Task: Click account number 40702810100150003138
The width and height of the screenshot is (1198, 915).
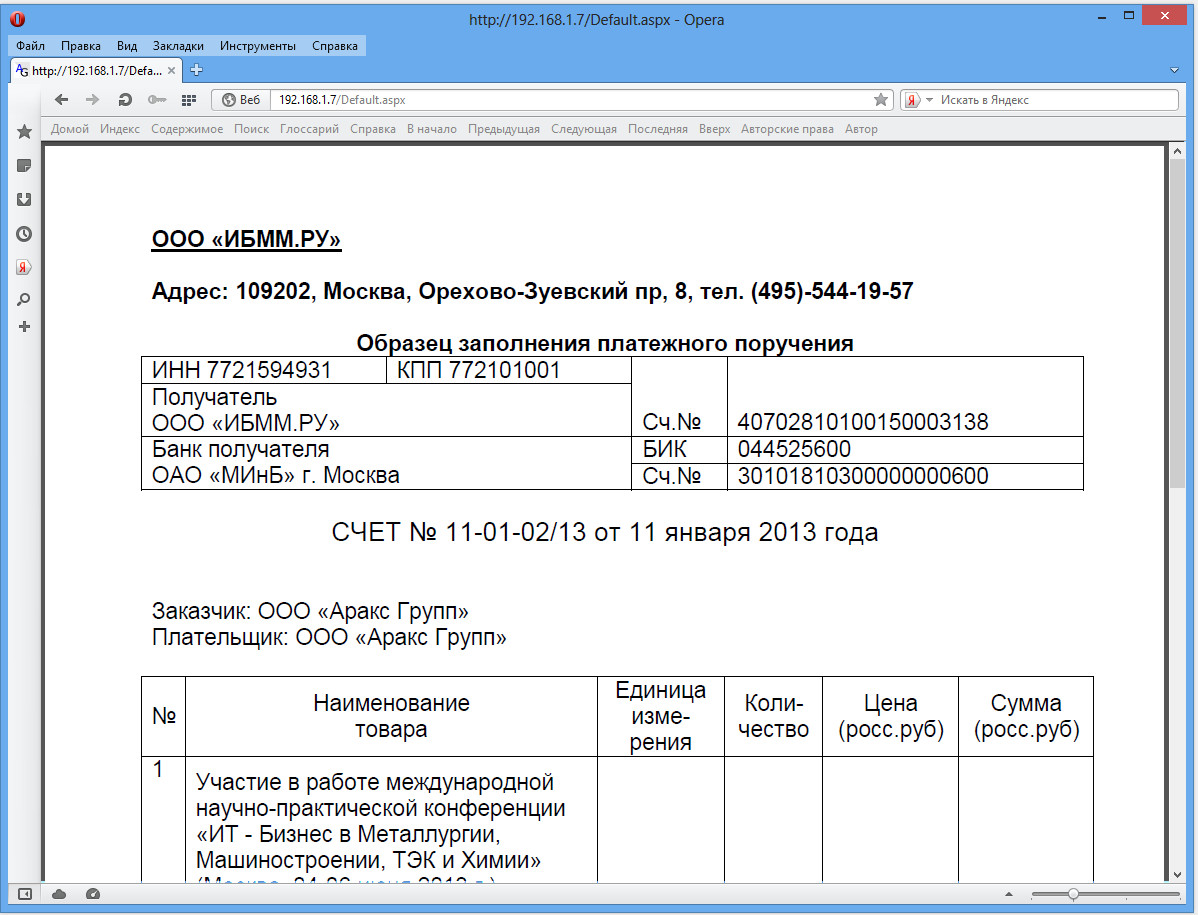Action: click(x=863, y=422)
